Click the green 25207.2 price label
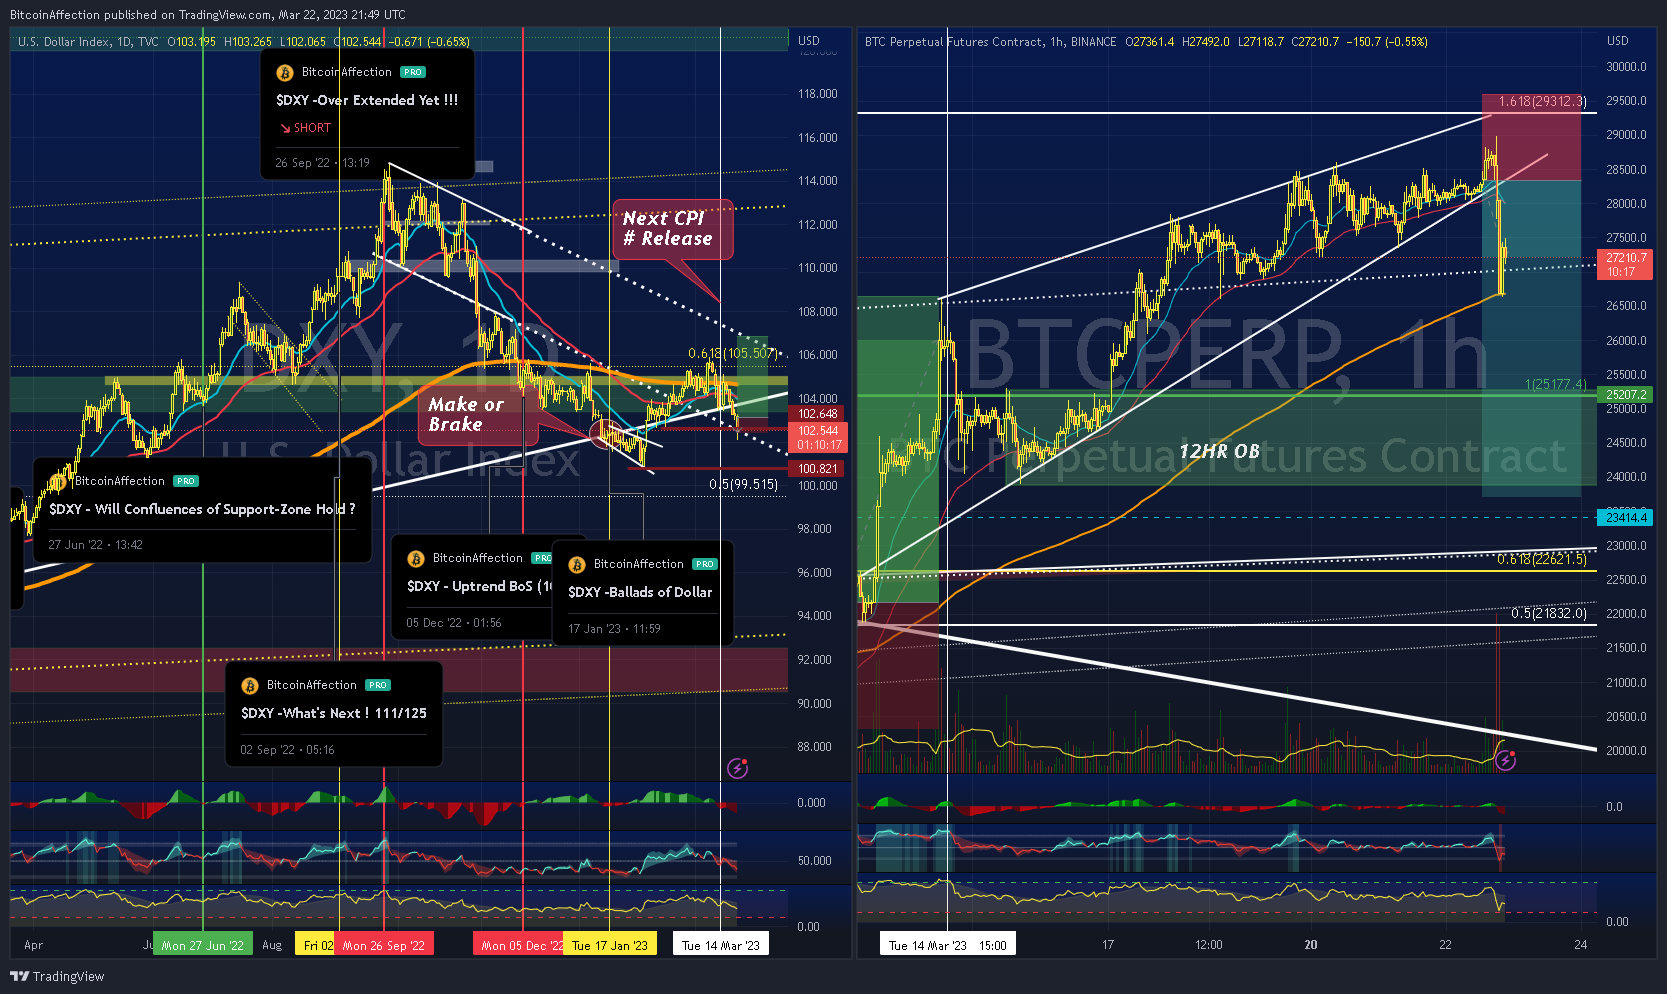 coord(1625,394)
